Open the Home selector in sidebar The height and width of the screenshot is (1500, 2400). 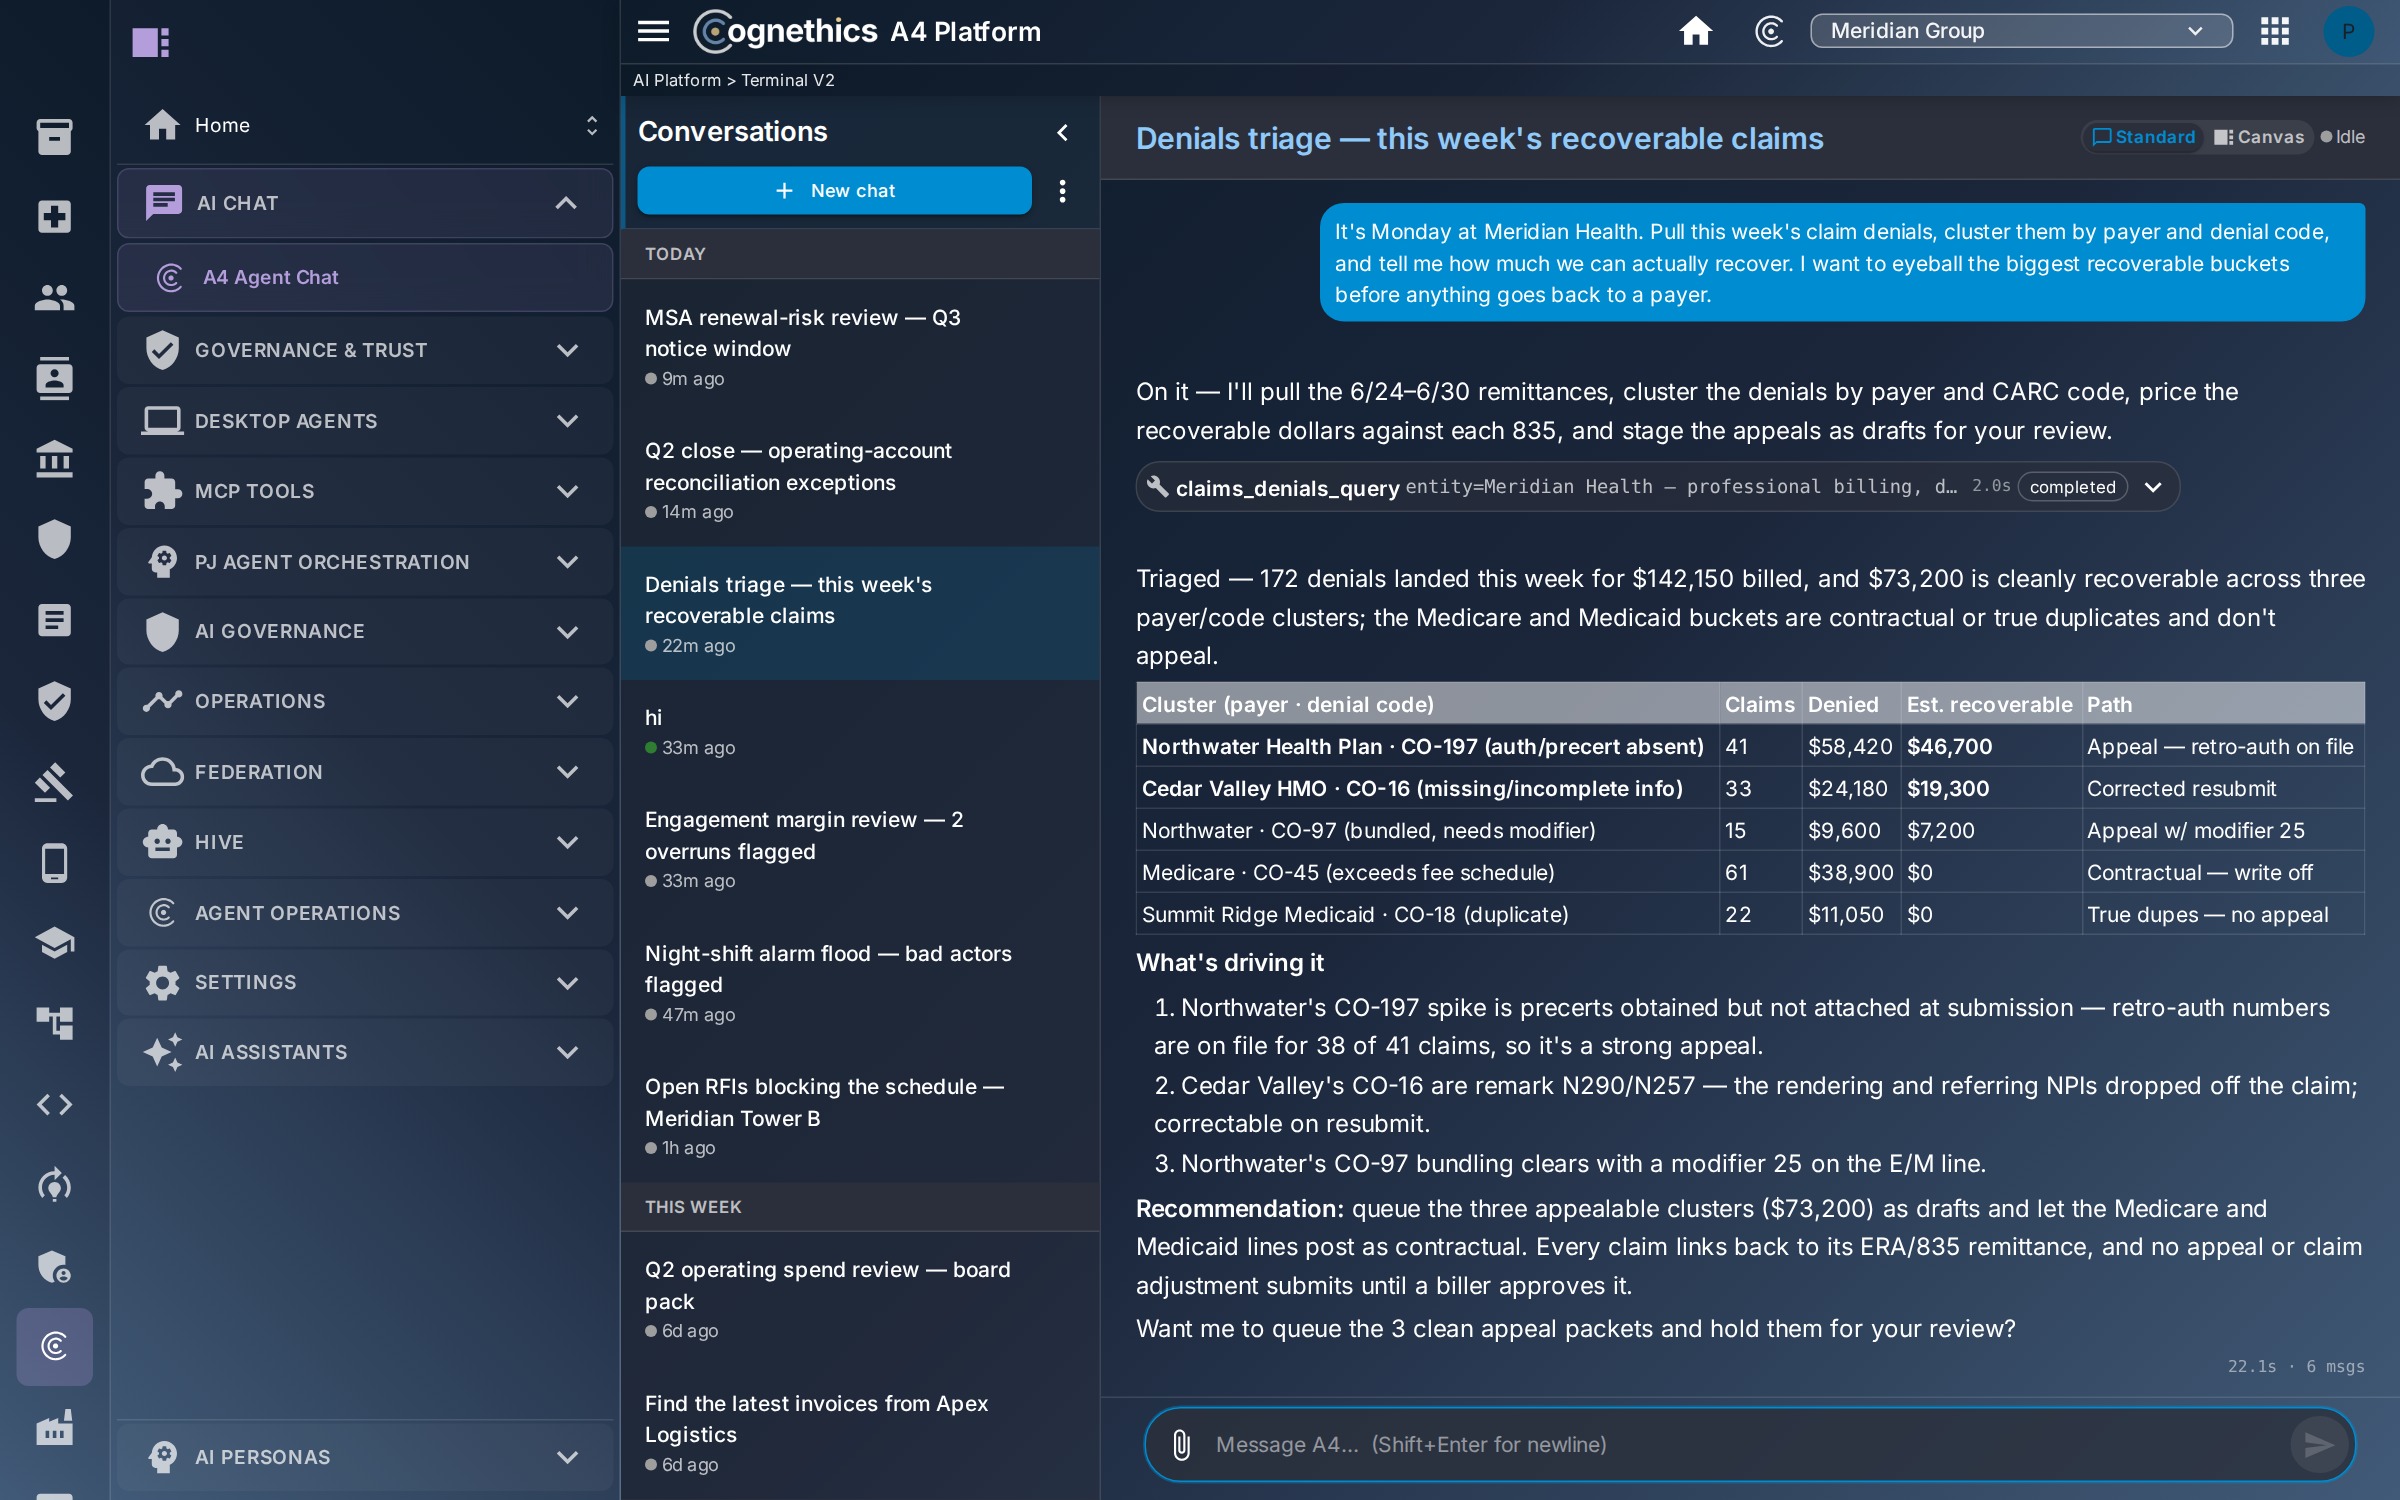[x=365, y=125]
